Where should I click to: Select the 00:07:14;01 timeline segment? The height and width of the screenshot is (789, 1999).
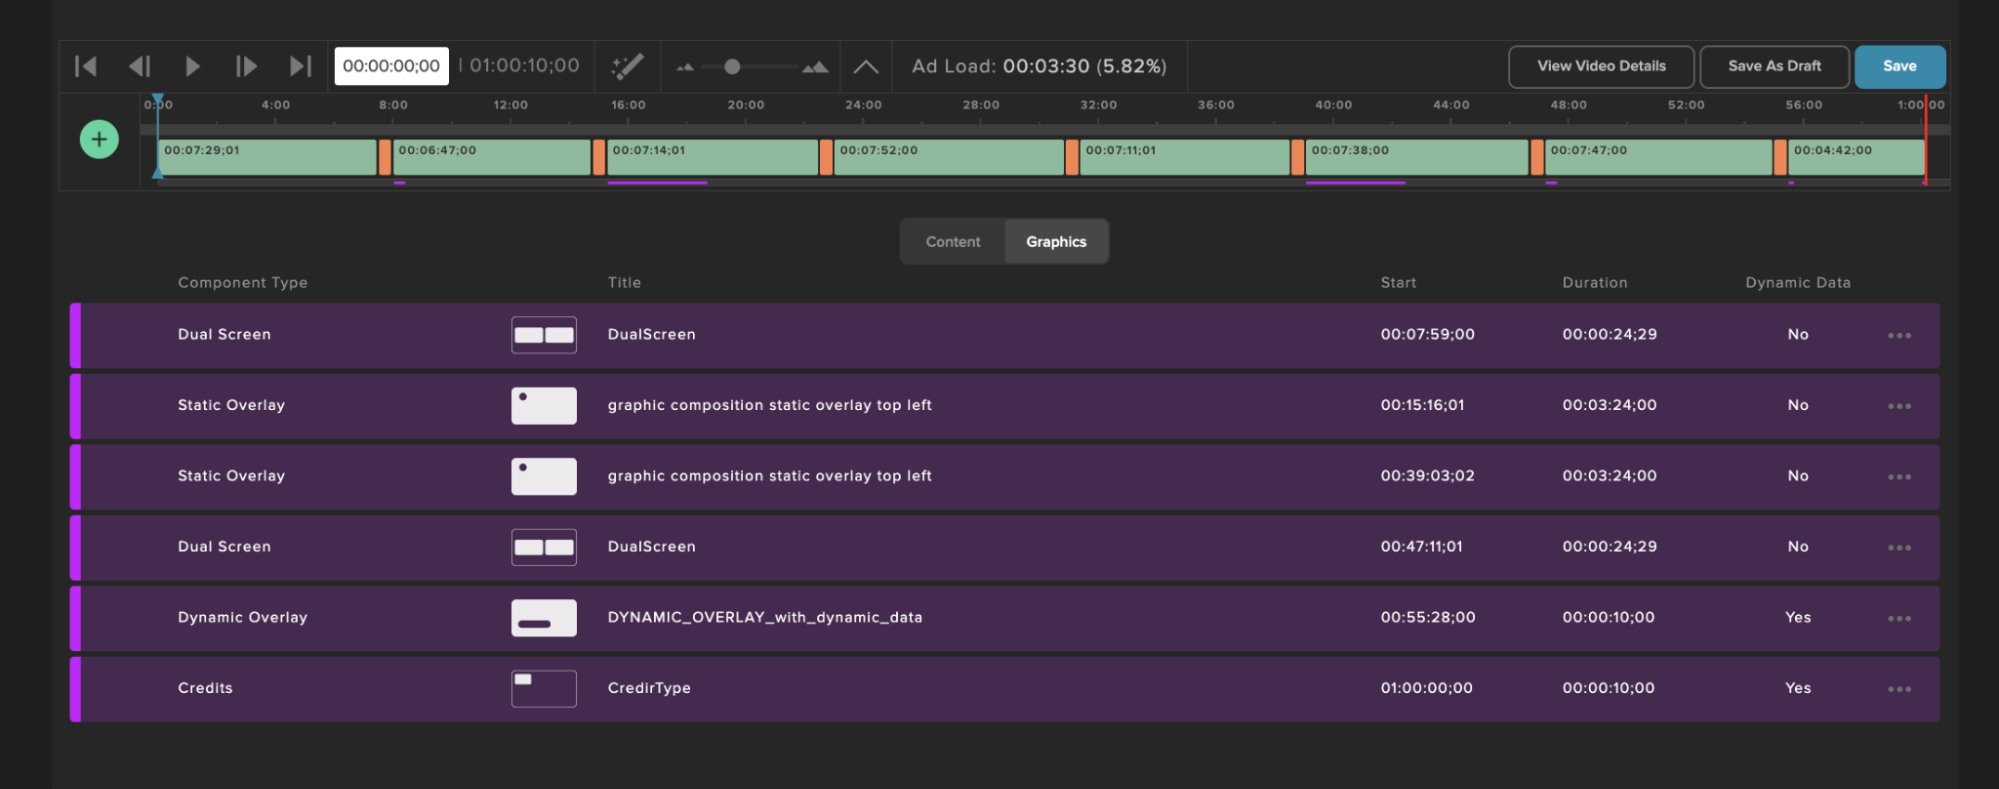[713, 157]
